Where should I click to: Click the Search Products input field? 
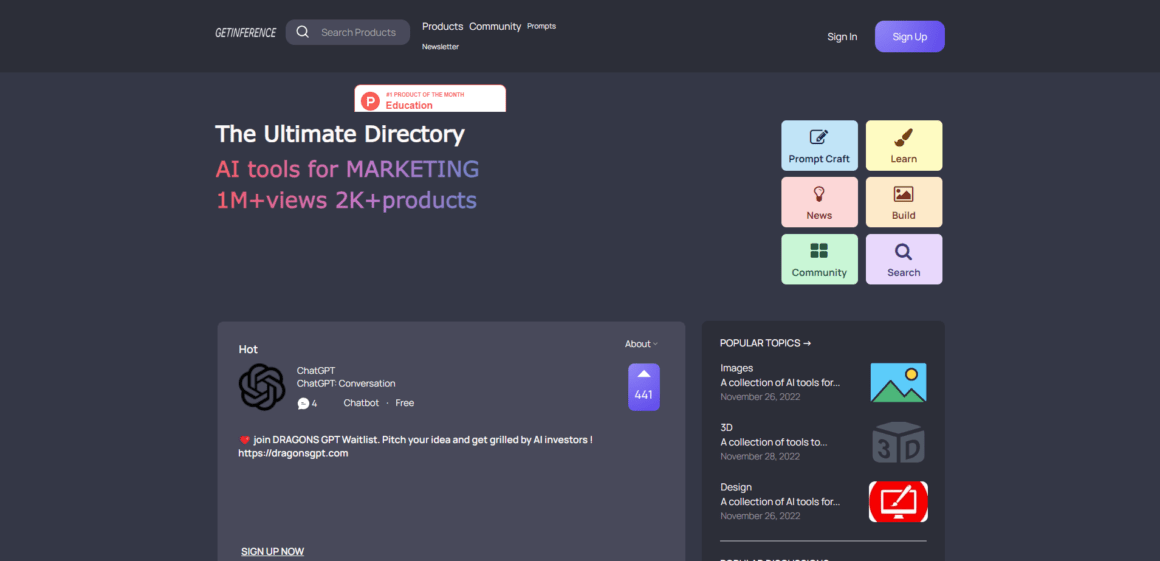click(358, 32)
